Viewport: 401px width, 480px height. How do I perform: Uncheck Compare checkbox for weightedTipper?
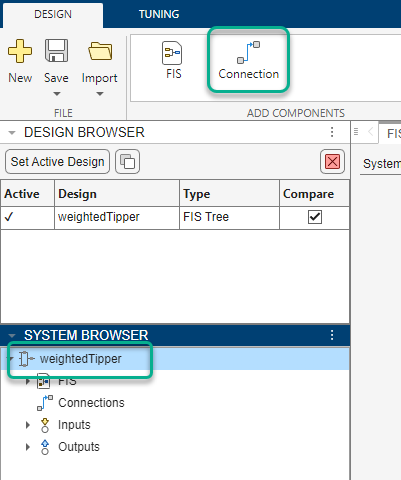coord(315,217)
